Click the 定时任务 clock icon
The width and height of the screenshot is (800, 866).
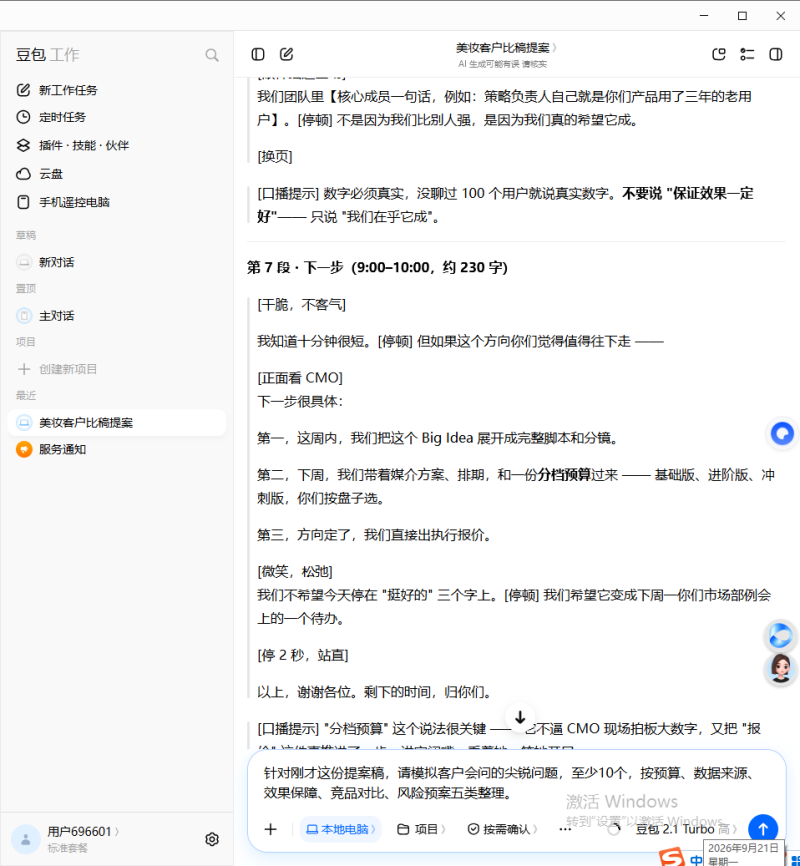pos(23,117)
